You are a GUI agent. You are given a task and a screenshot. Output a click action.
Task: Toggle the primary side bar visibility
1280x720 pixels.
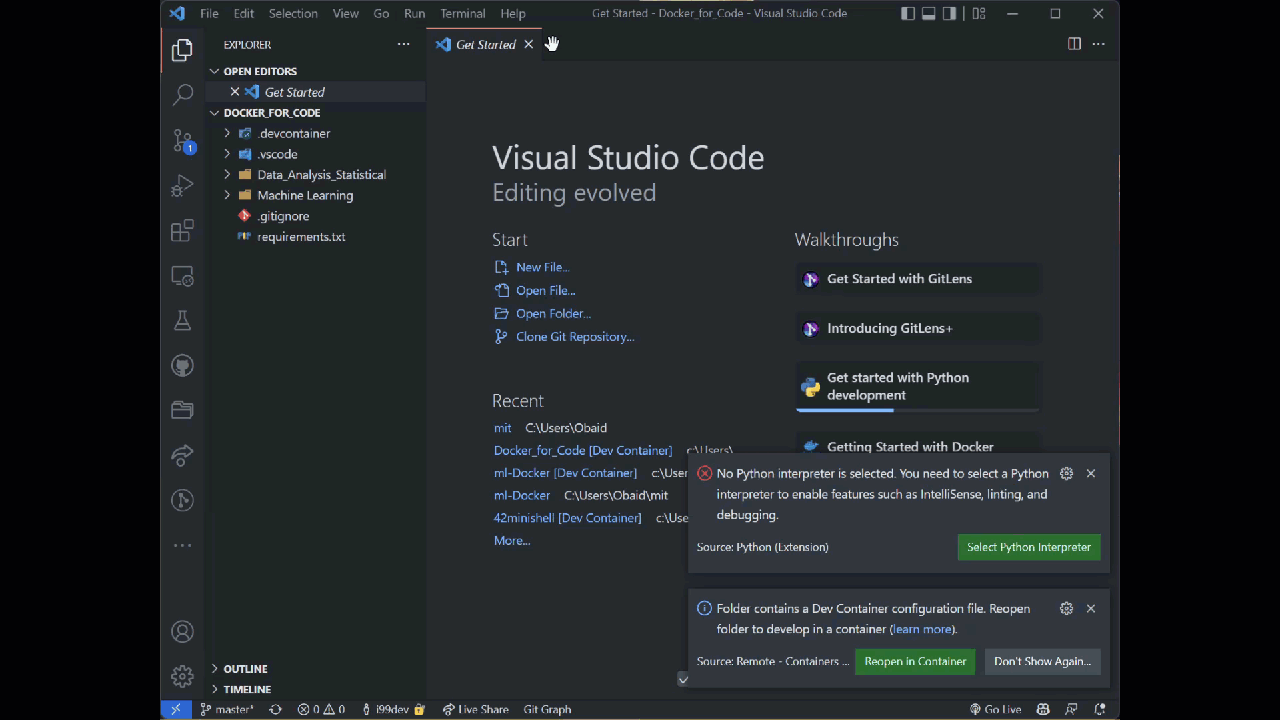coord(907,14)
